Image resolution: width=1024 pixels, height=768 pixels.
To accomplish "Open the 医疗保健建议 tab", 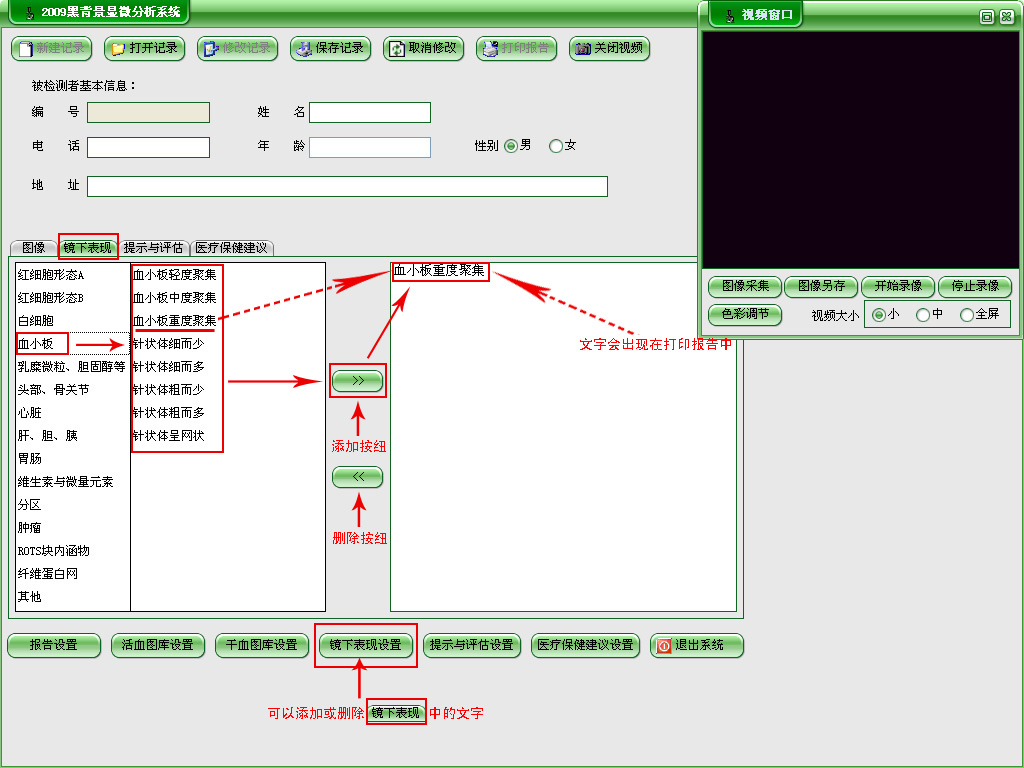I will coord(231,248).
